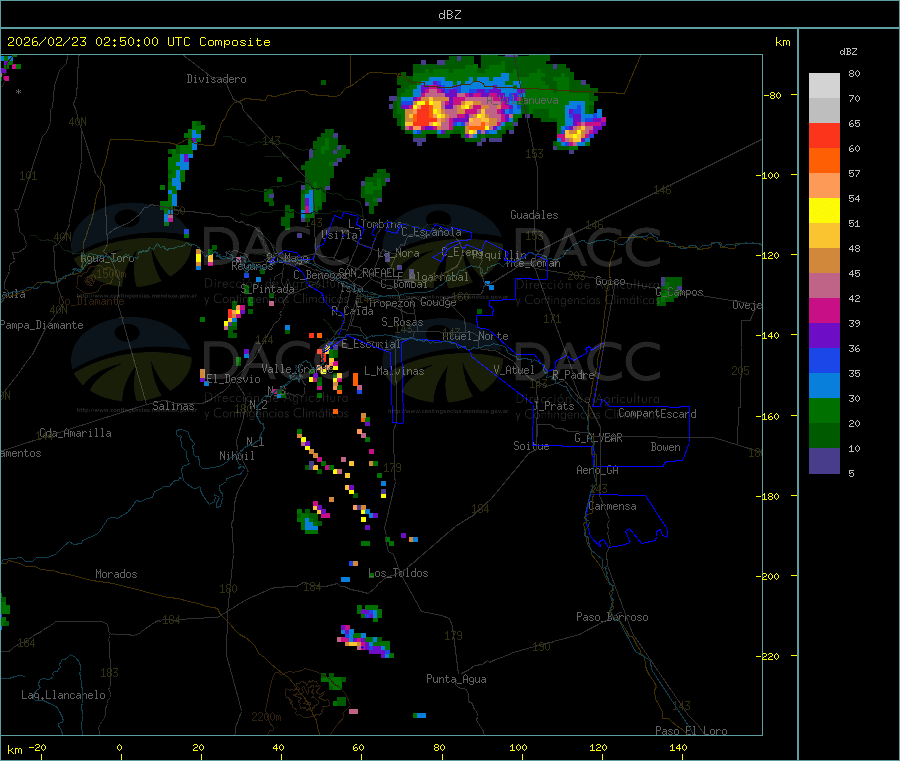
Task: Click the Atuel_Norte label
Action: click(x=475, y=336)
